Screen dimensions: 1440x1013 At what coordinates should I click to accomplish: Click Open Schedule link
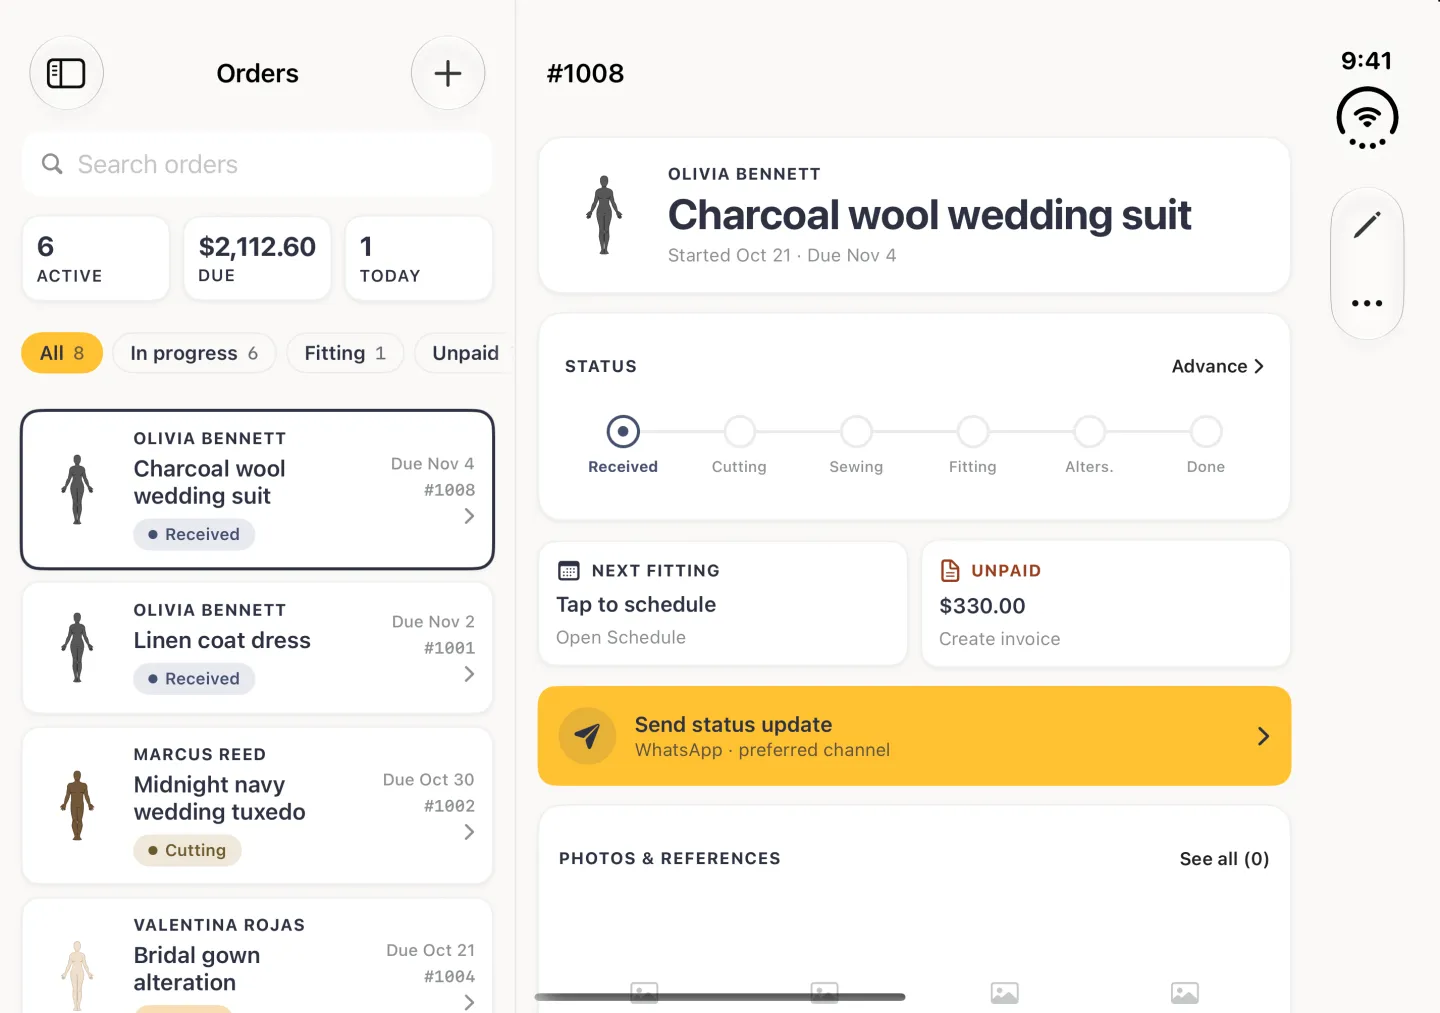click(621, 637)
